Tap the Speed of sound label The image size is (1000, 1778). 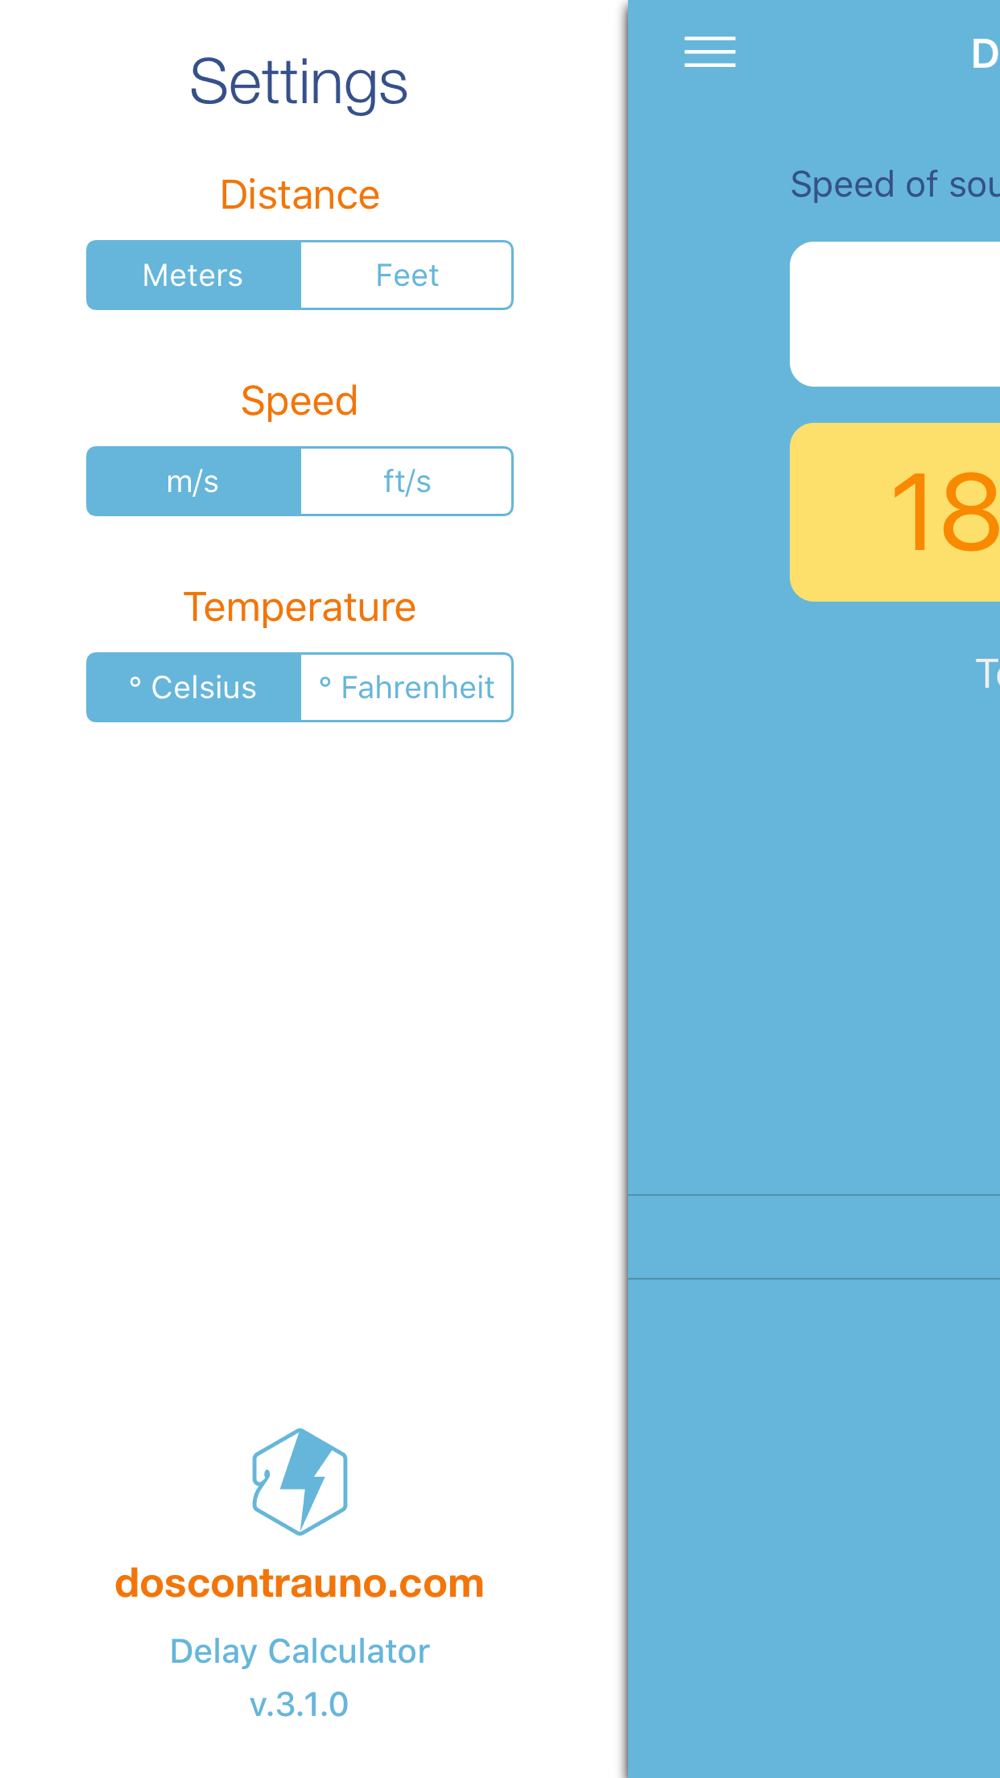pos(895,184)
